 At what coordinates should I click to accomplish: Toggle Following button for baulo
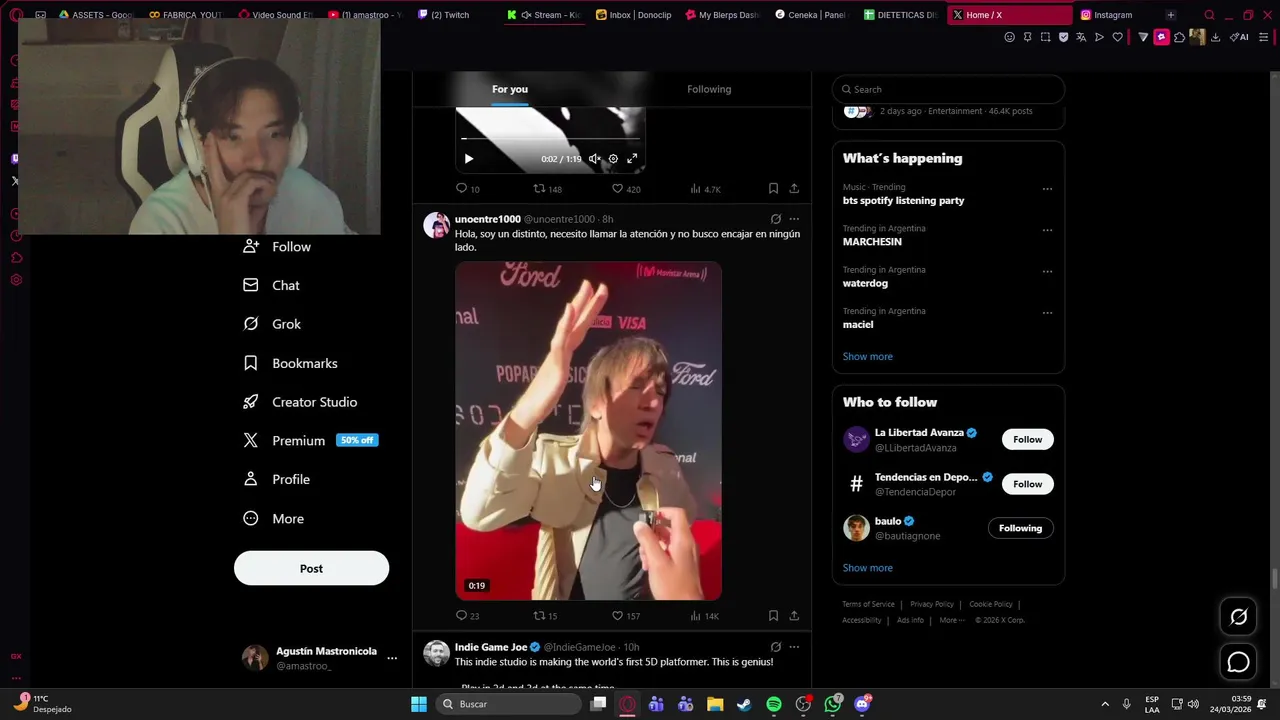pos(1020,528)
